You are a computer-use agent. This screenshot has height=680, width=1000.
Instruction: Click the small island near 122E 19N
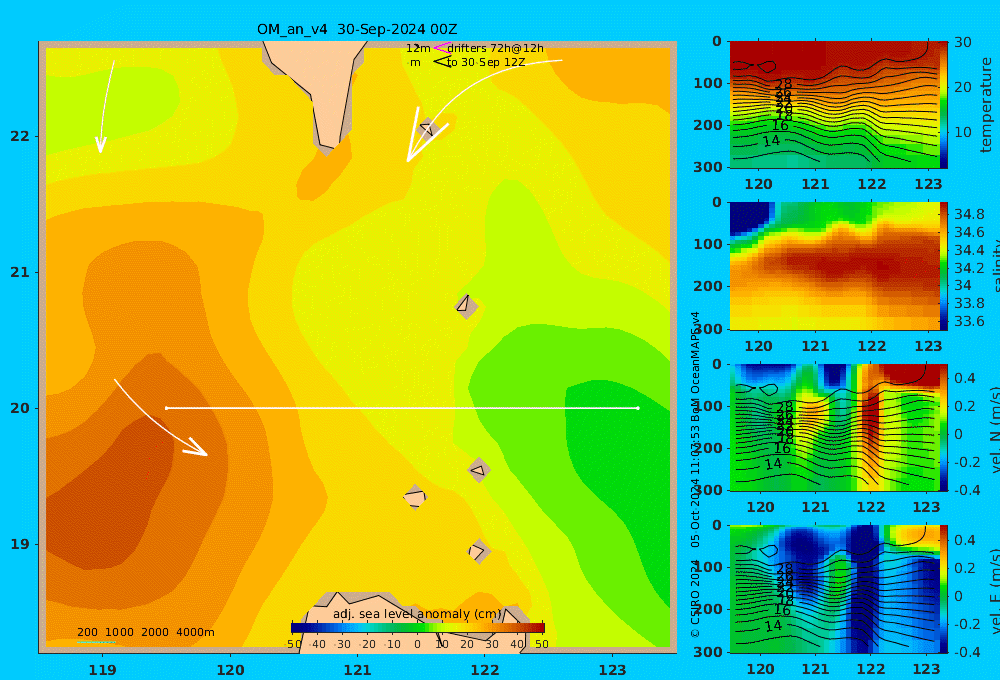(x=478, y=551)
